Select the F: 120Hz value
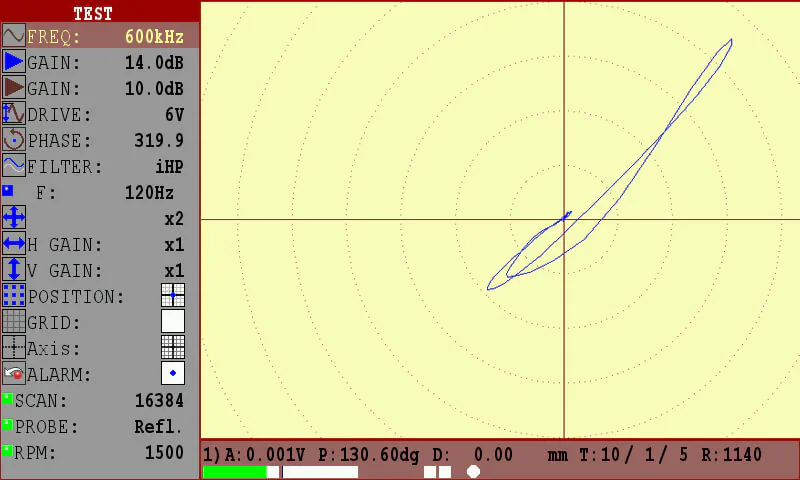The height and width of the screenshot is (480, 800). [149, 193]
